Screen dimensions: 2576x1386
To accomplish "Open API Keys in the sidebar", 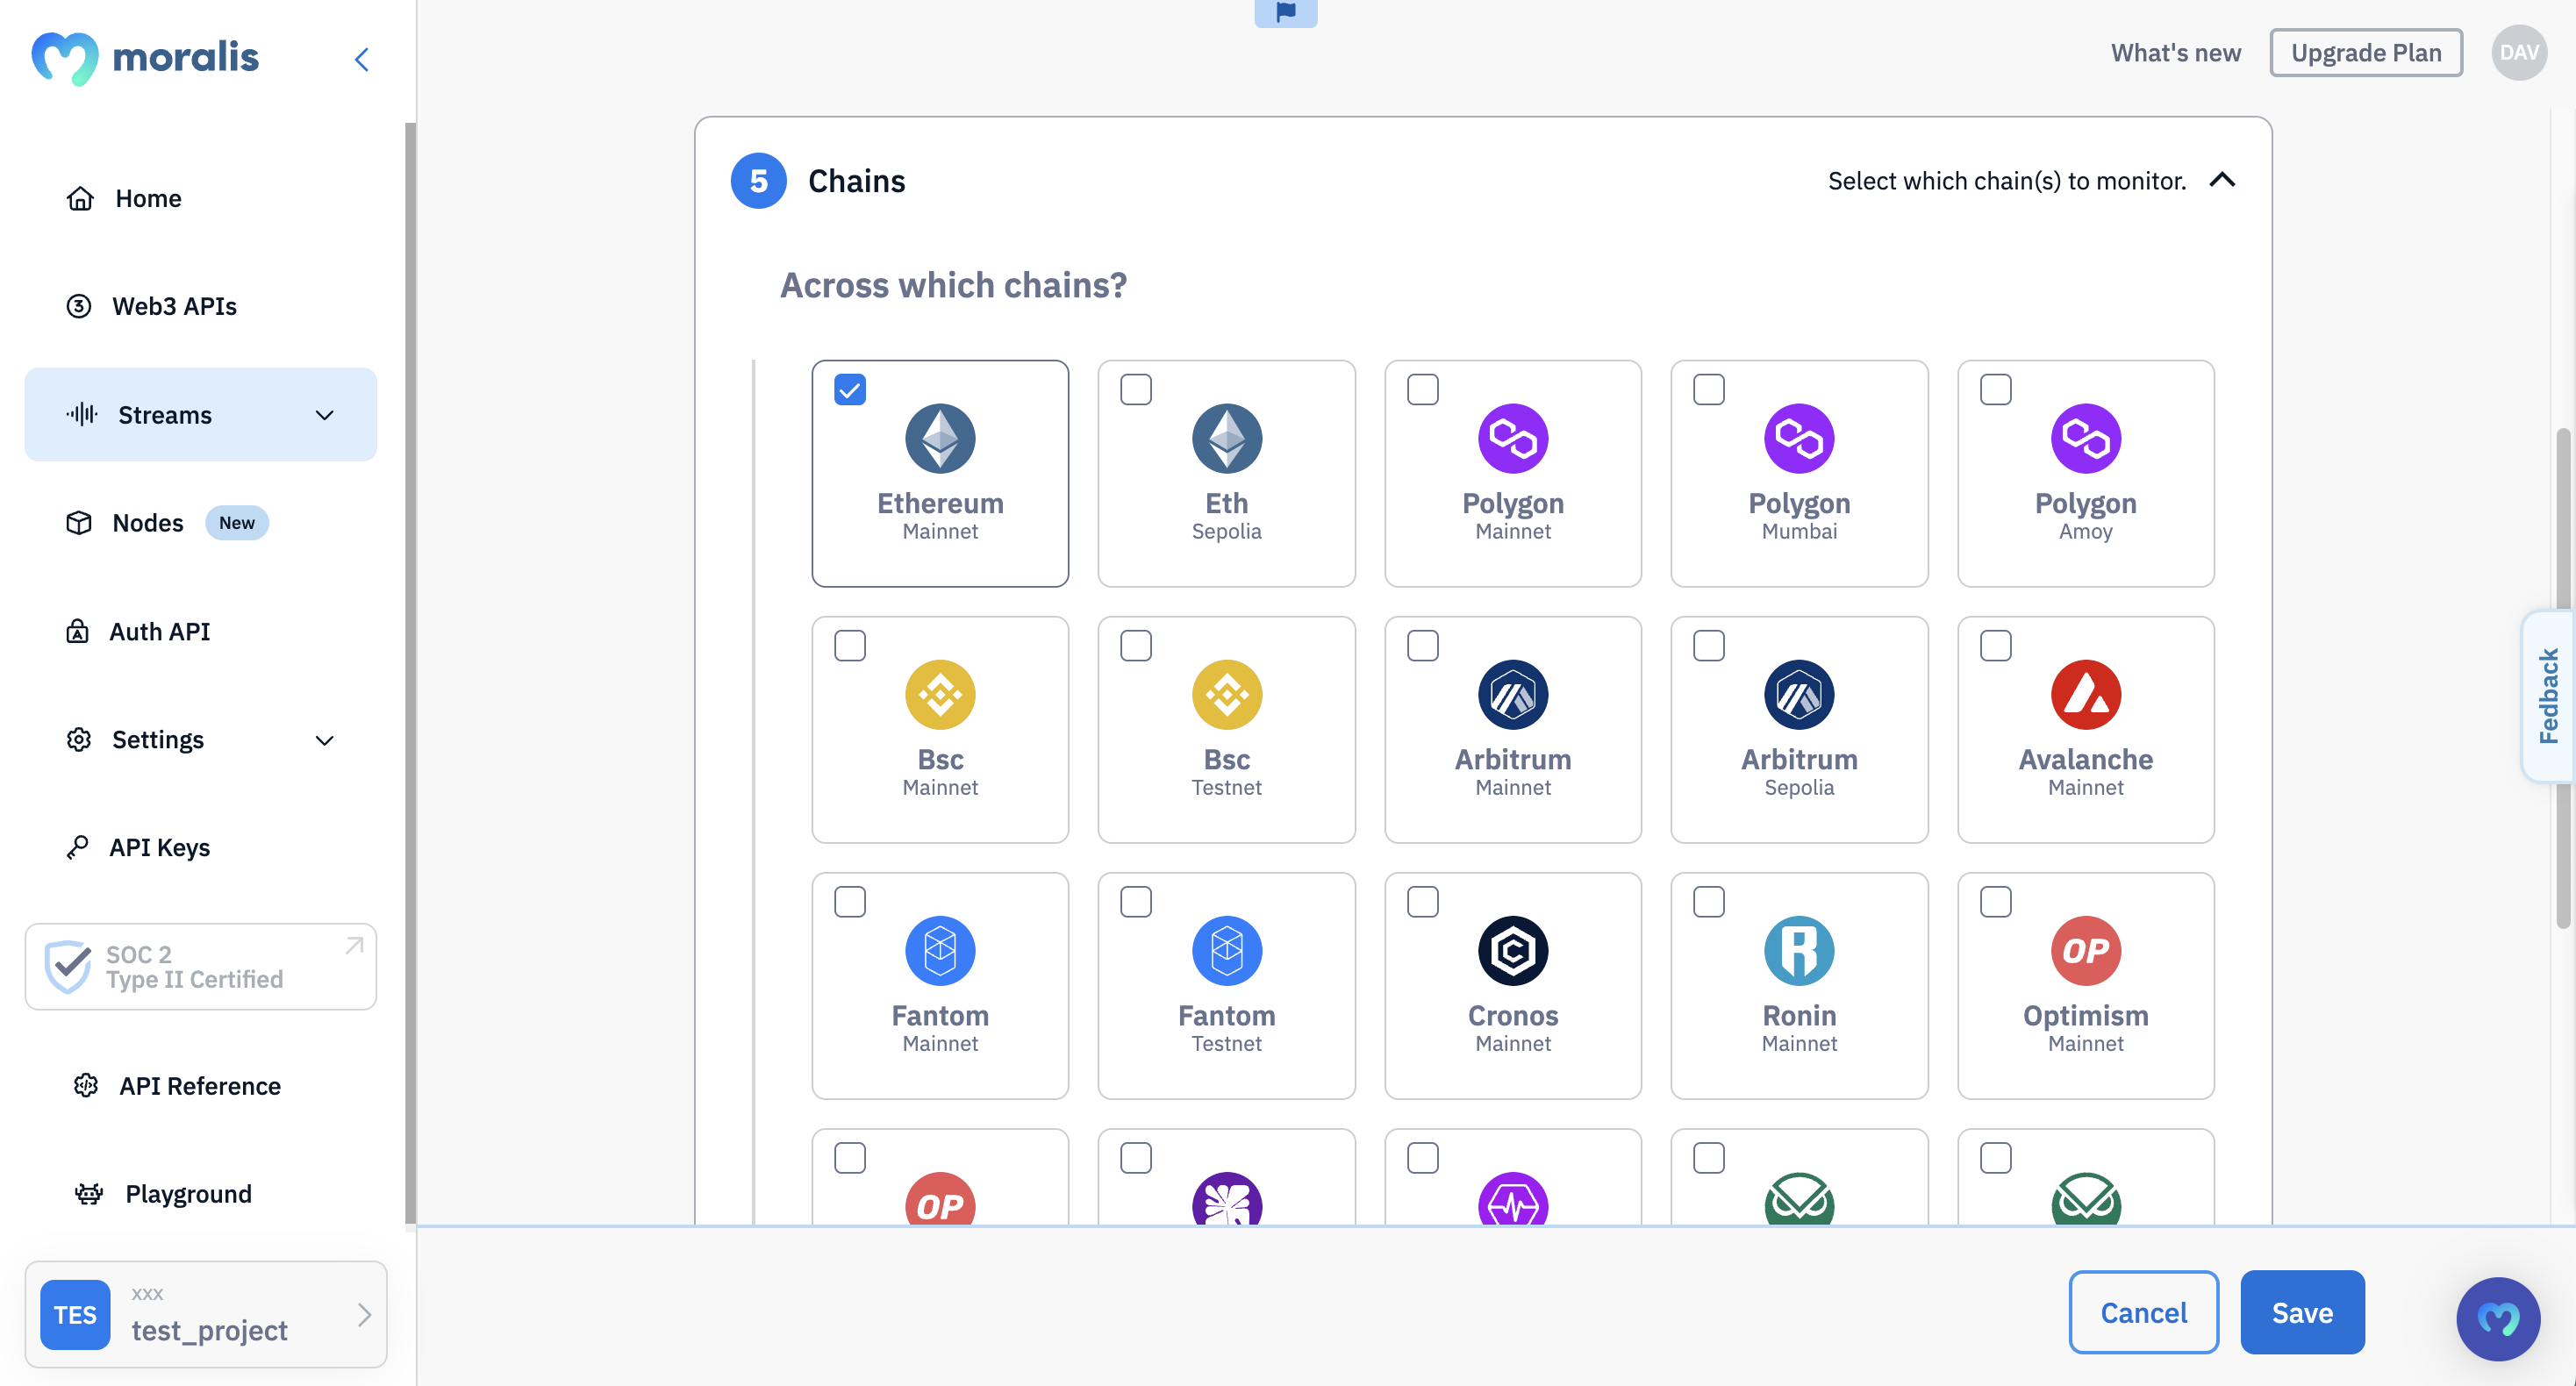I will click(200, 847).
